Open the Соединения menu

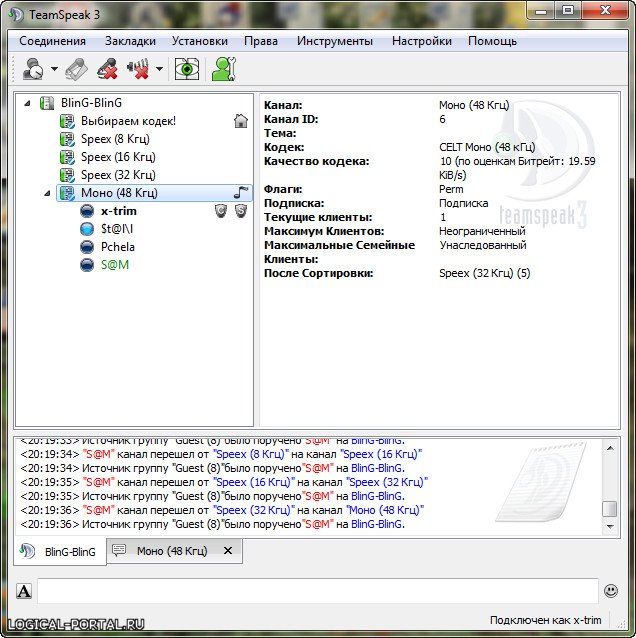click(52, 41)
